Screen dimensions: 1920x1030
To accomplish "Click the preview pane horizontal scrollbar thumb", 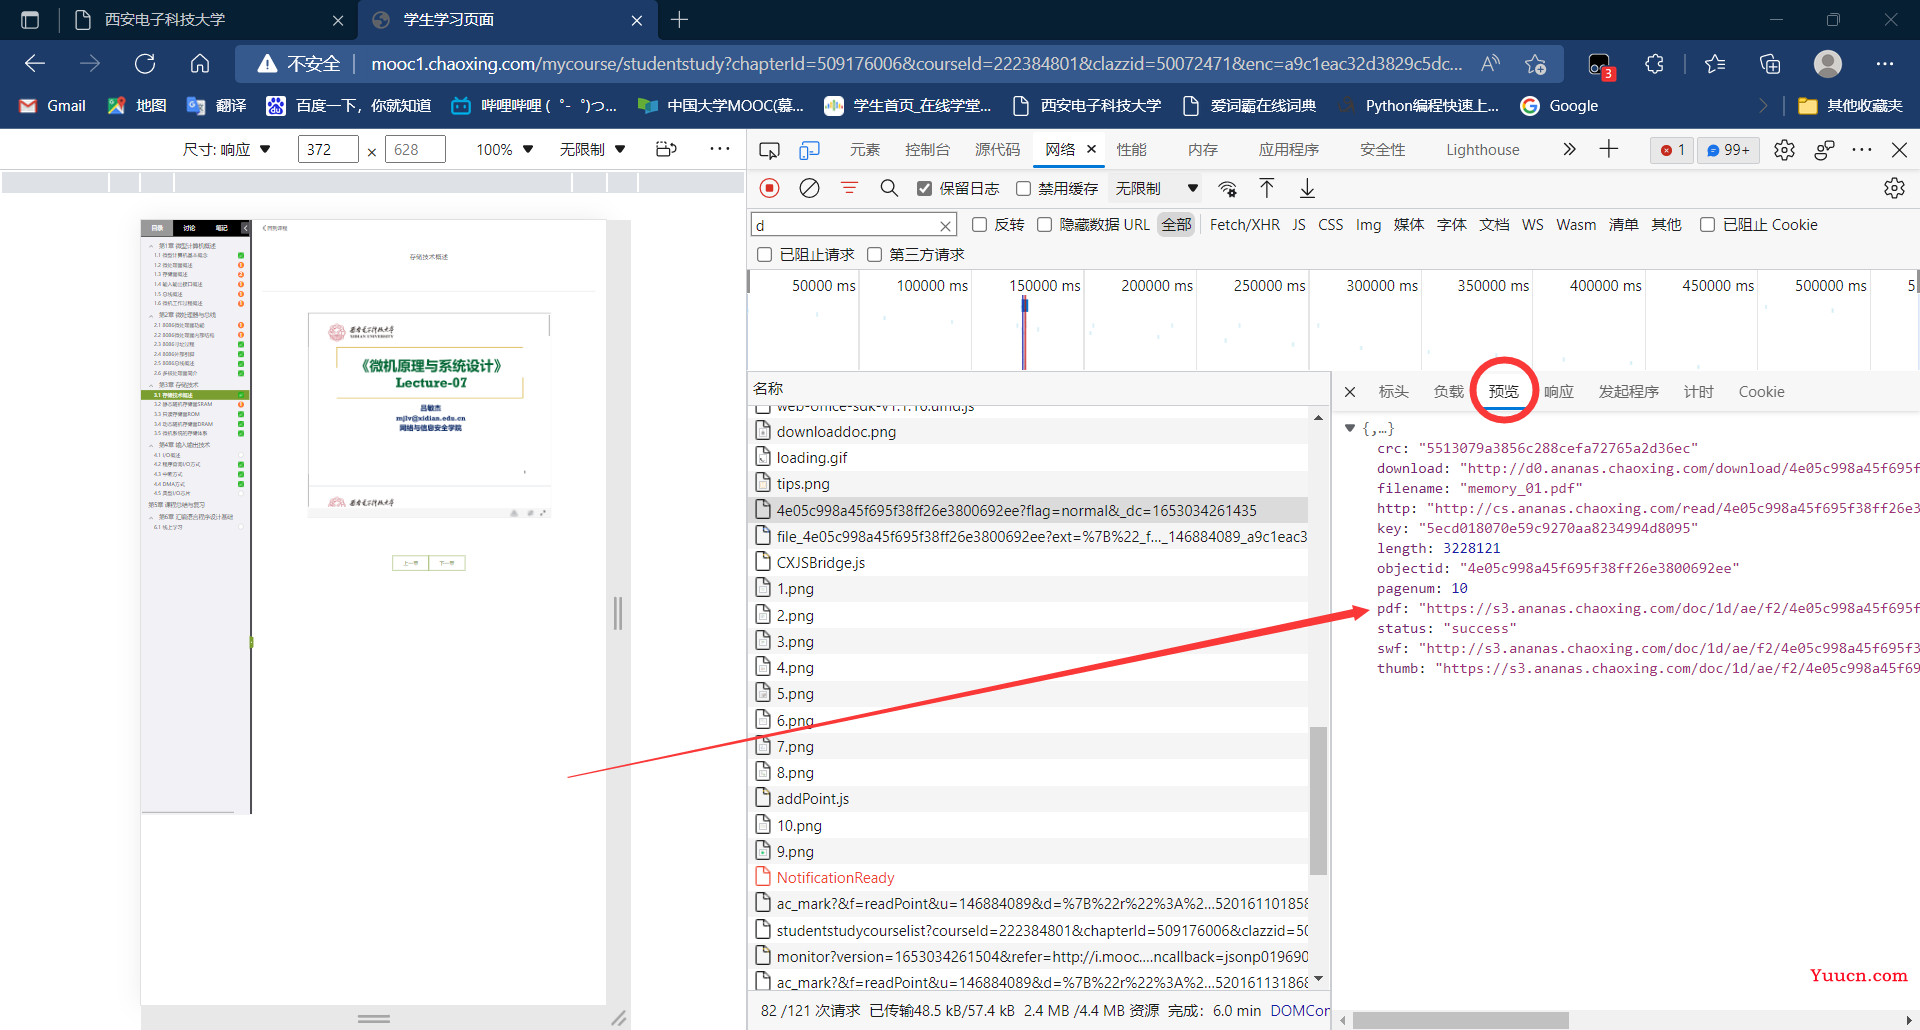I will click(1460, 1020).
